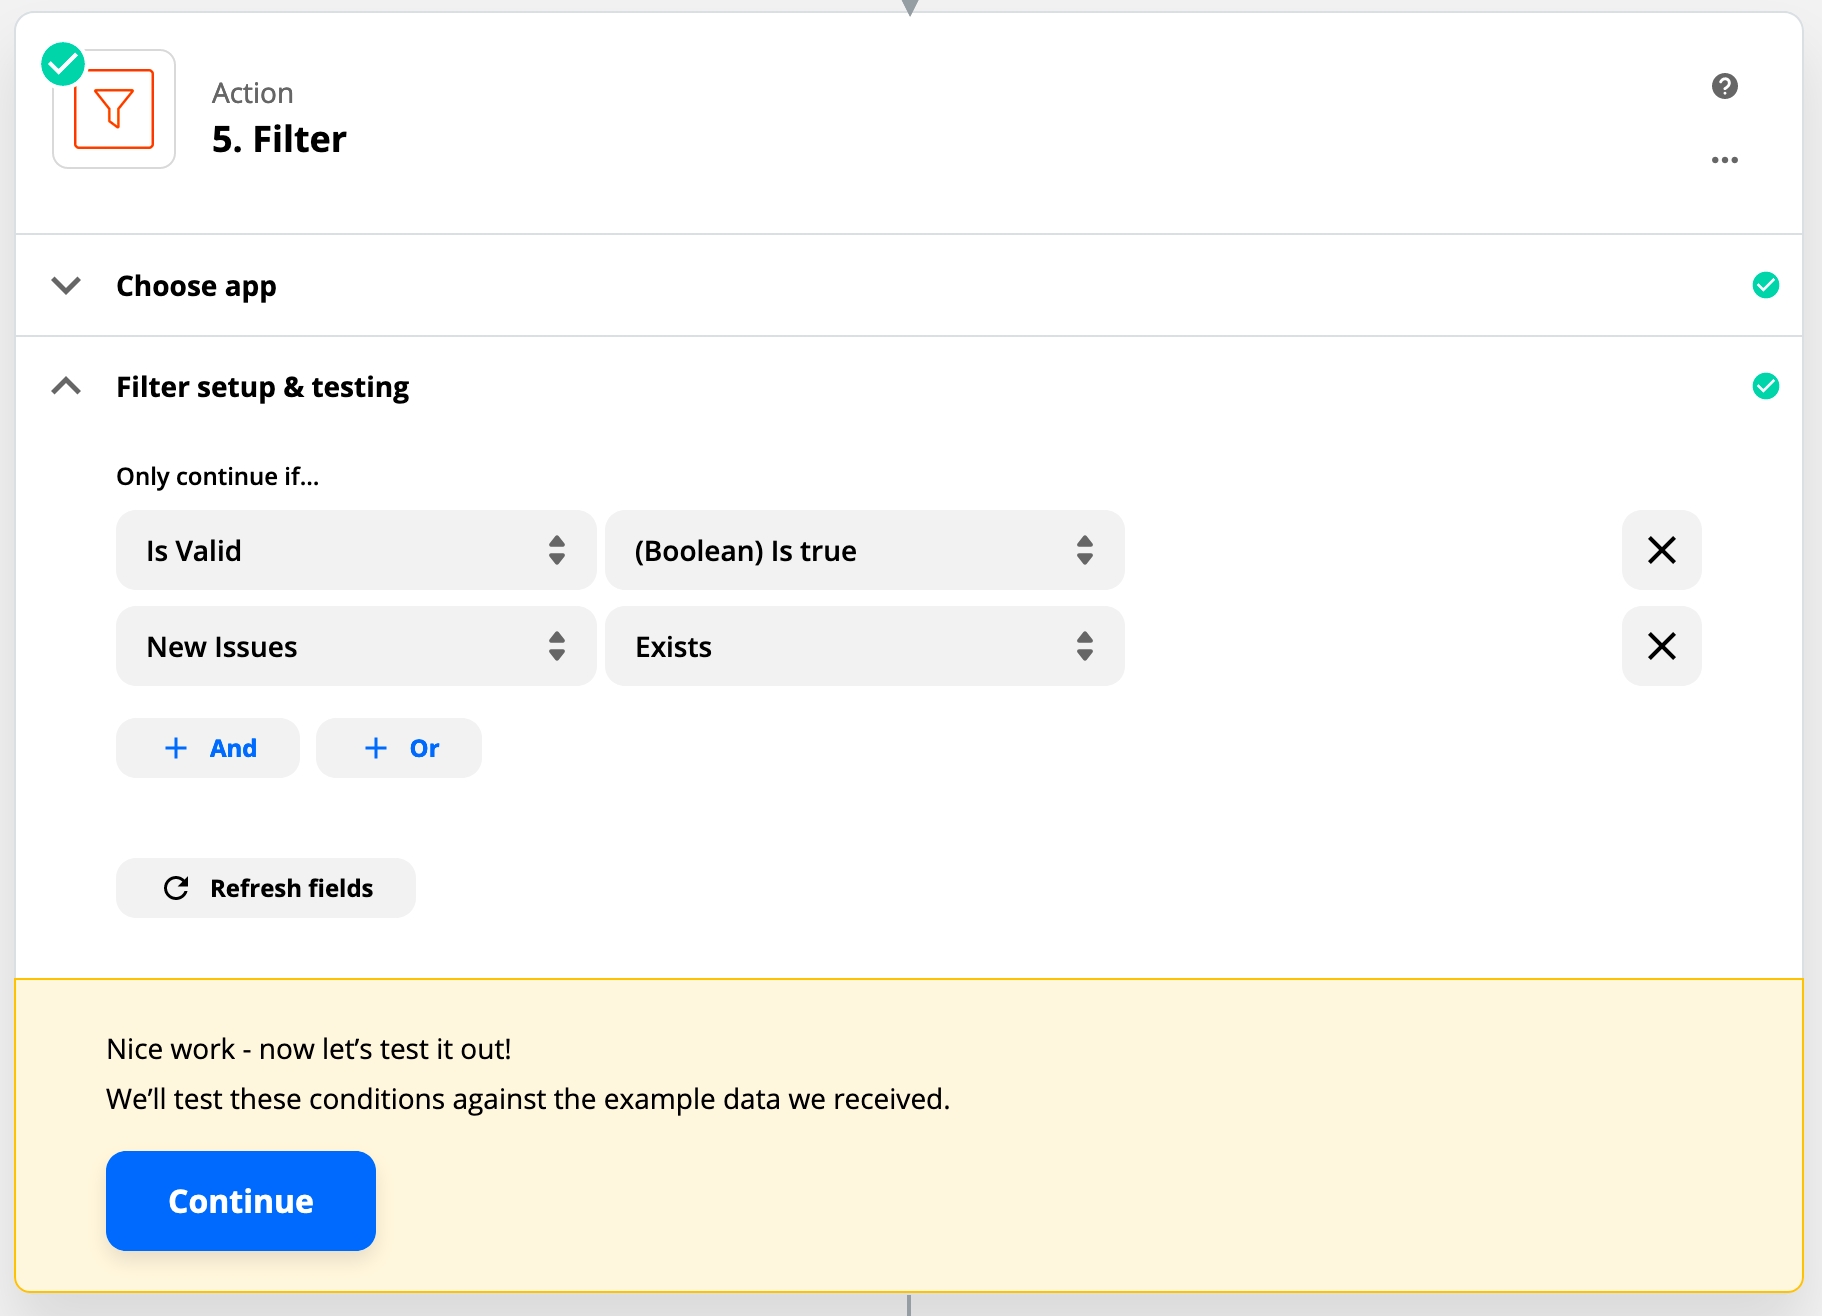Remove the New Issues filter condition

(x=1661, y=646)
